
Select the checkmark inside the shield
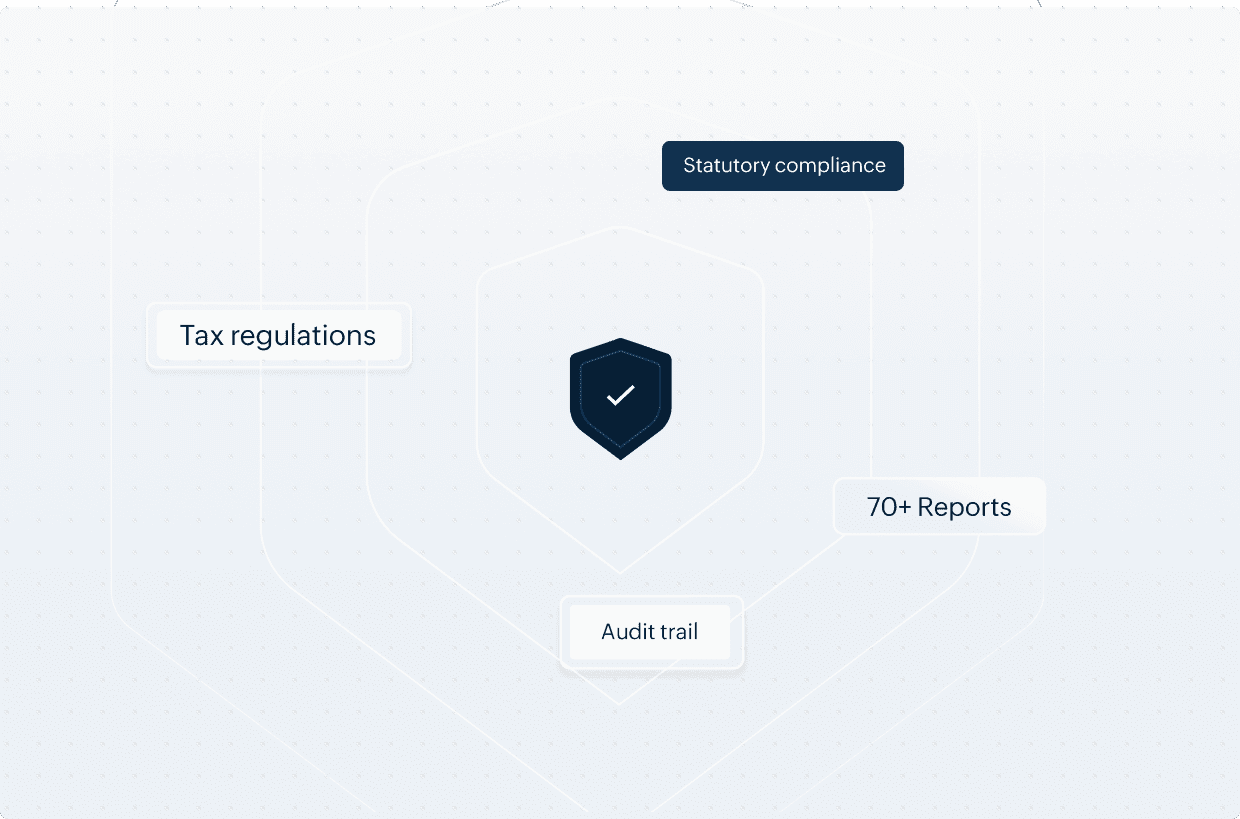(x=620, y=396)
